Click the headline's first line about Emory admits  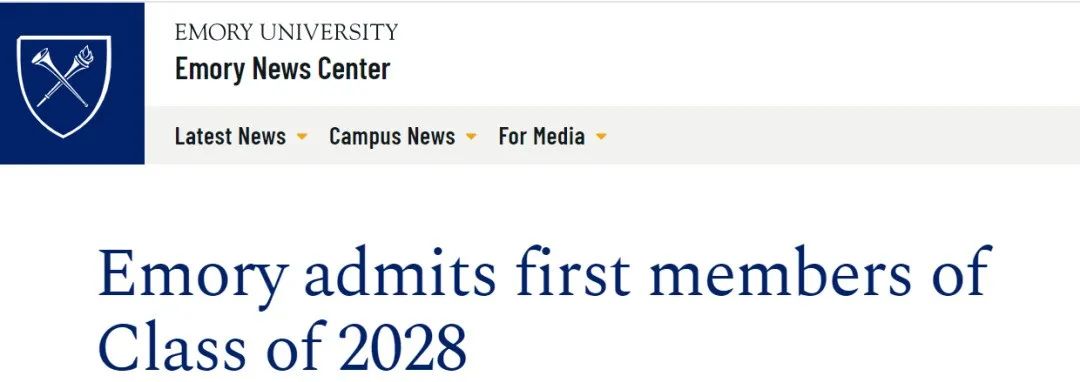tap(544, 273)
